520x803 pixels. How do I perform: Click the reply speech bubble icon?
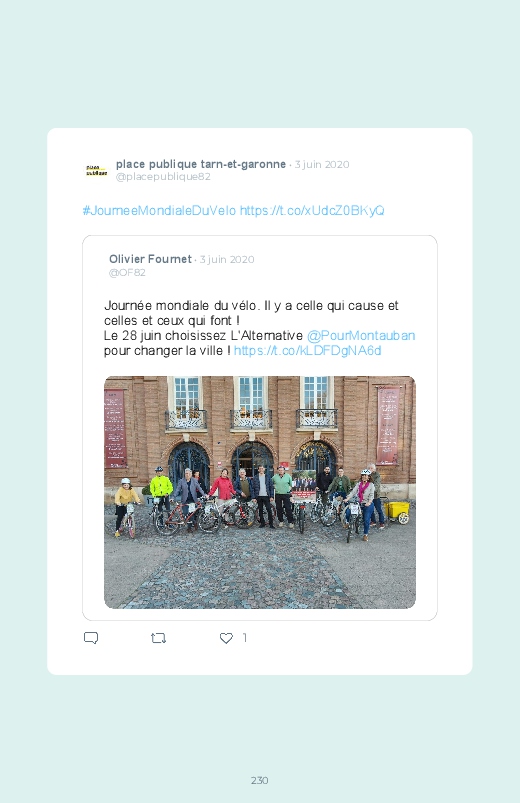pos(91,638)
